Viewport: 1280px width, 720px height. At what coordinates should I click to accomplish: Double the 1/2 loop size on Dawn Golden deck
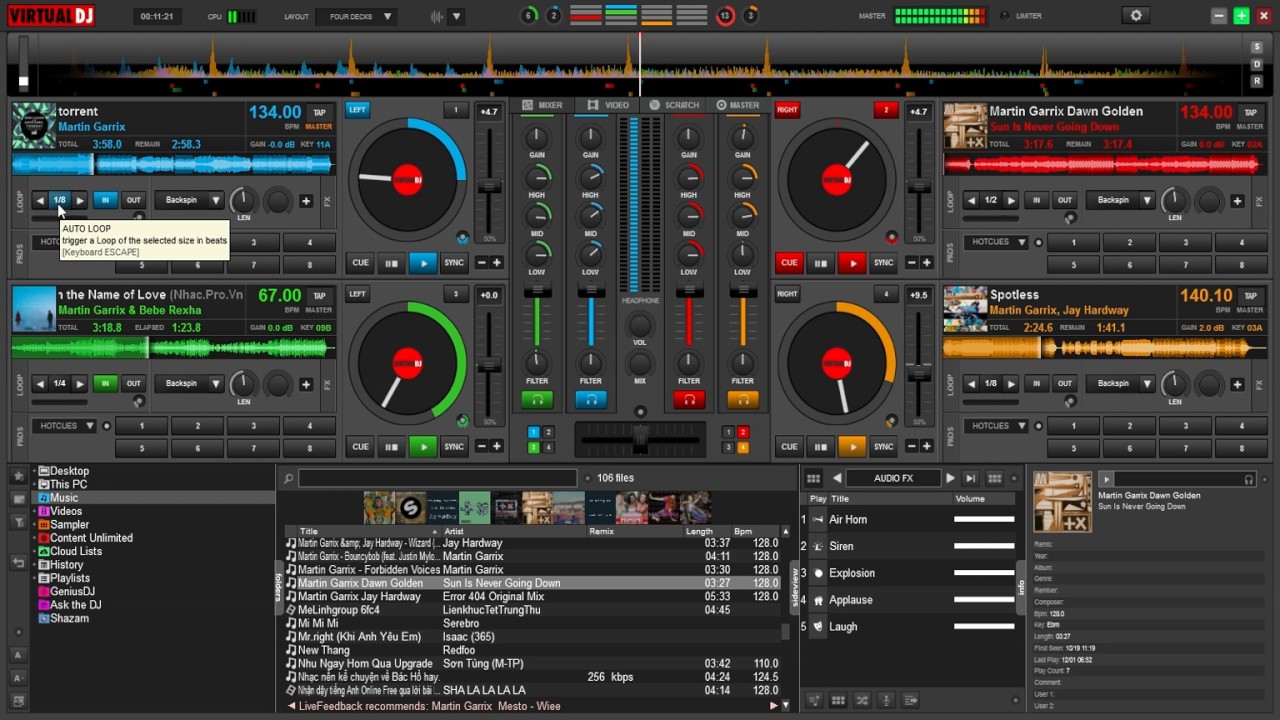1011,201
